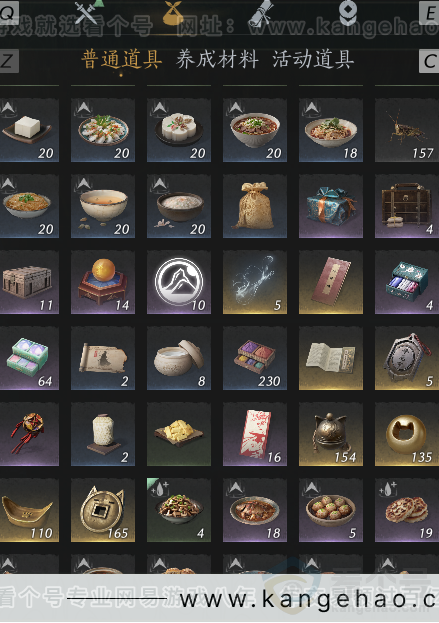Select the bronze cat bell showing 154
The height and width of the screenshot is (623, 439).
(331, 434)
